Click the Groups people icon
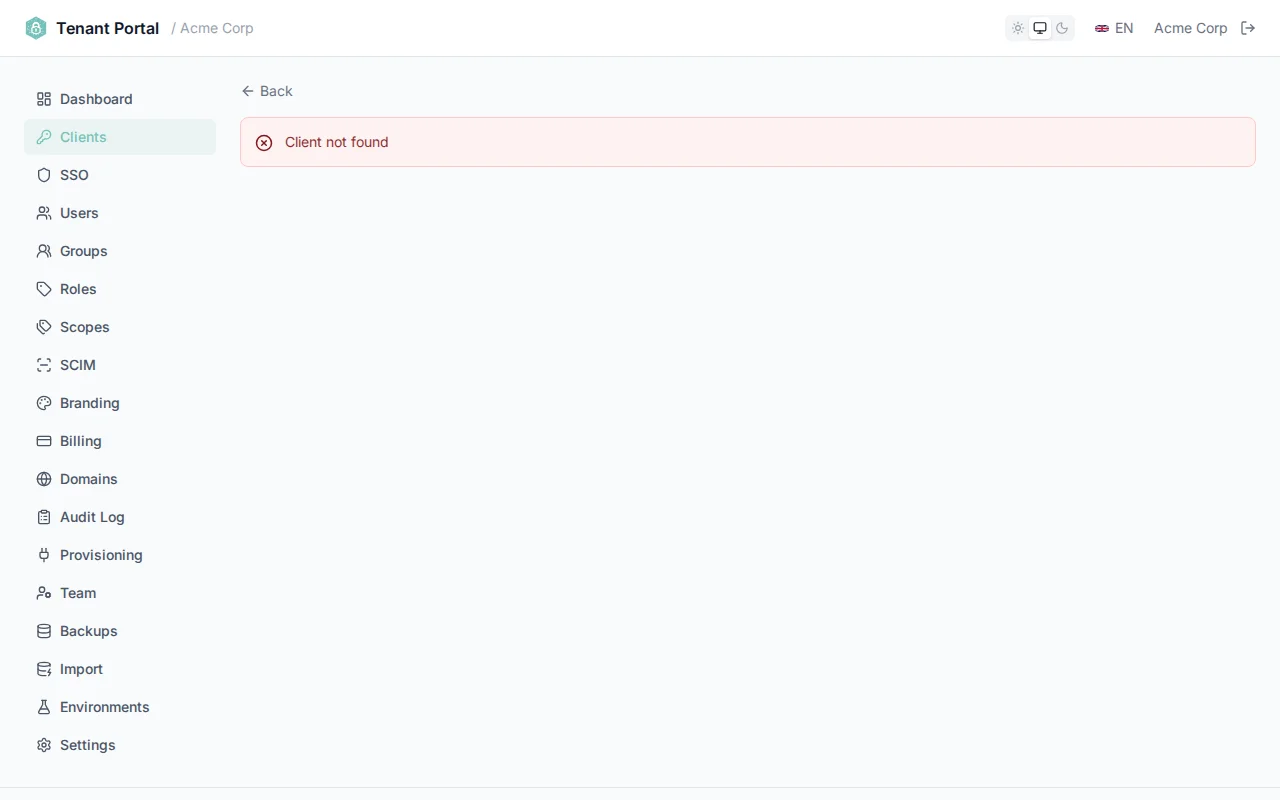The width and height of the screenshot is (1280, 800). pyautogui.click(x=44, y=251)
